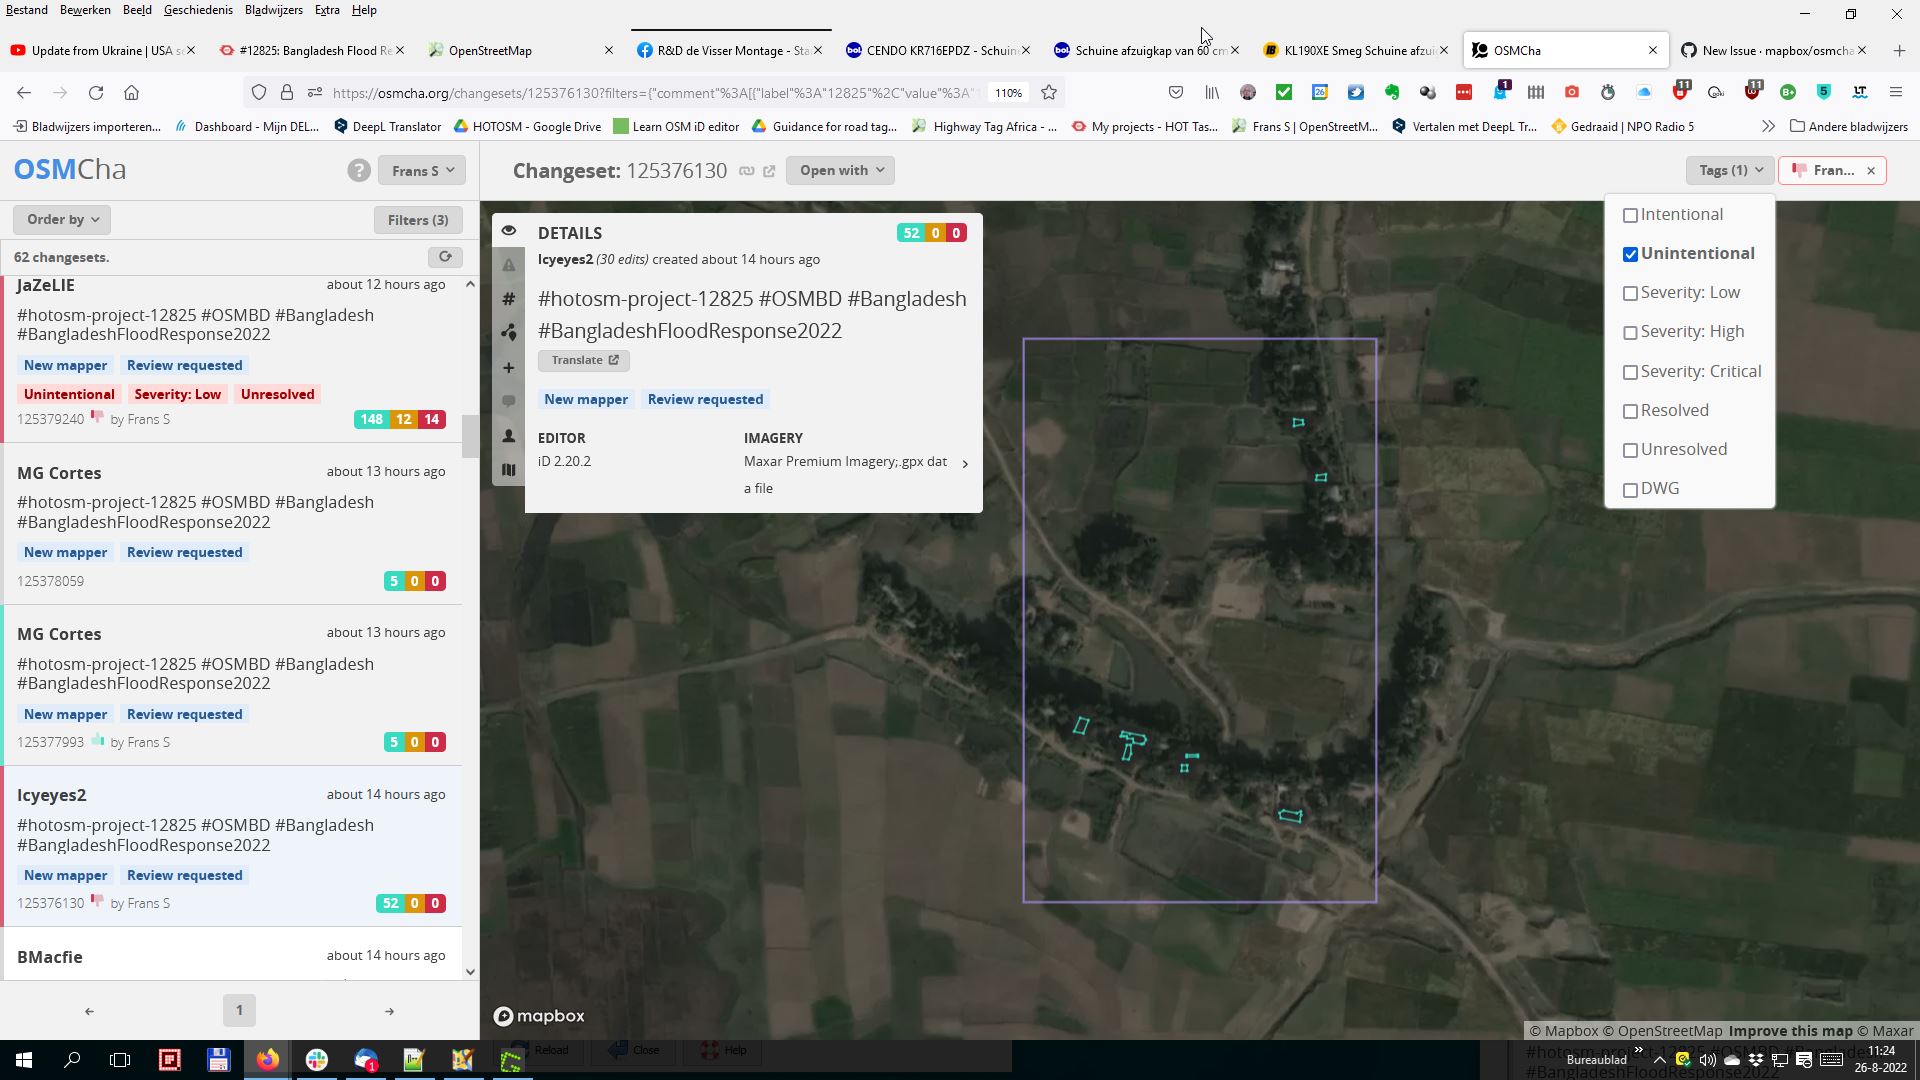Image resolution: width=1920 pixels, height=1080 pixels.
Task: Switch to the OpenStreetMap browser tab
Action: pyautogui.click(x=490, y=50)
